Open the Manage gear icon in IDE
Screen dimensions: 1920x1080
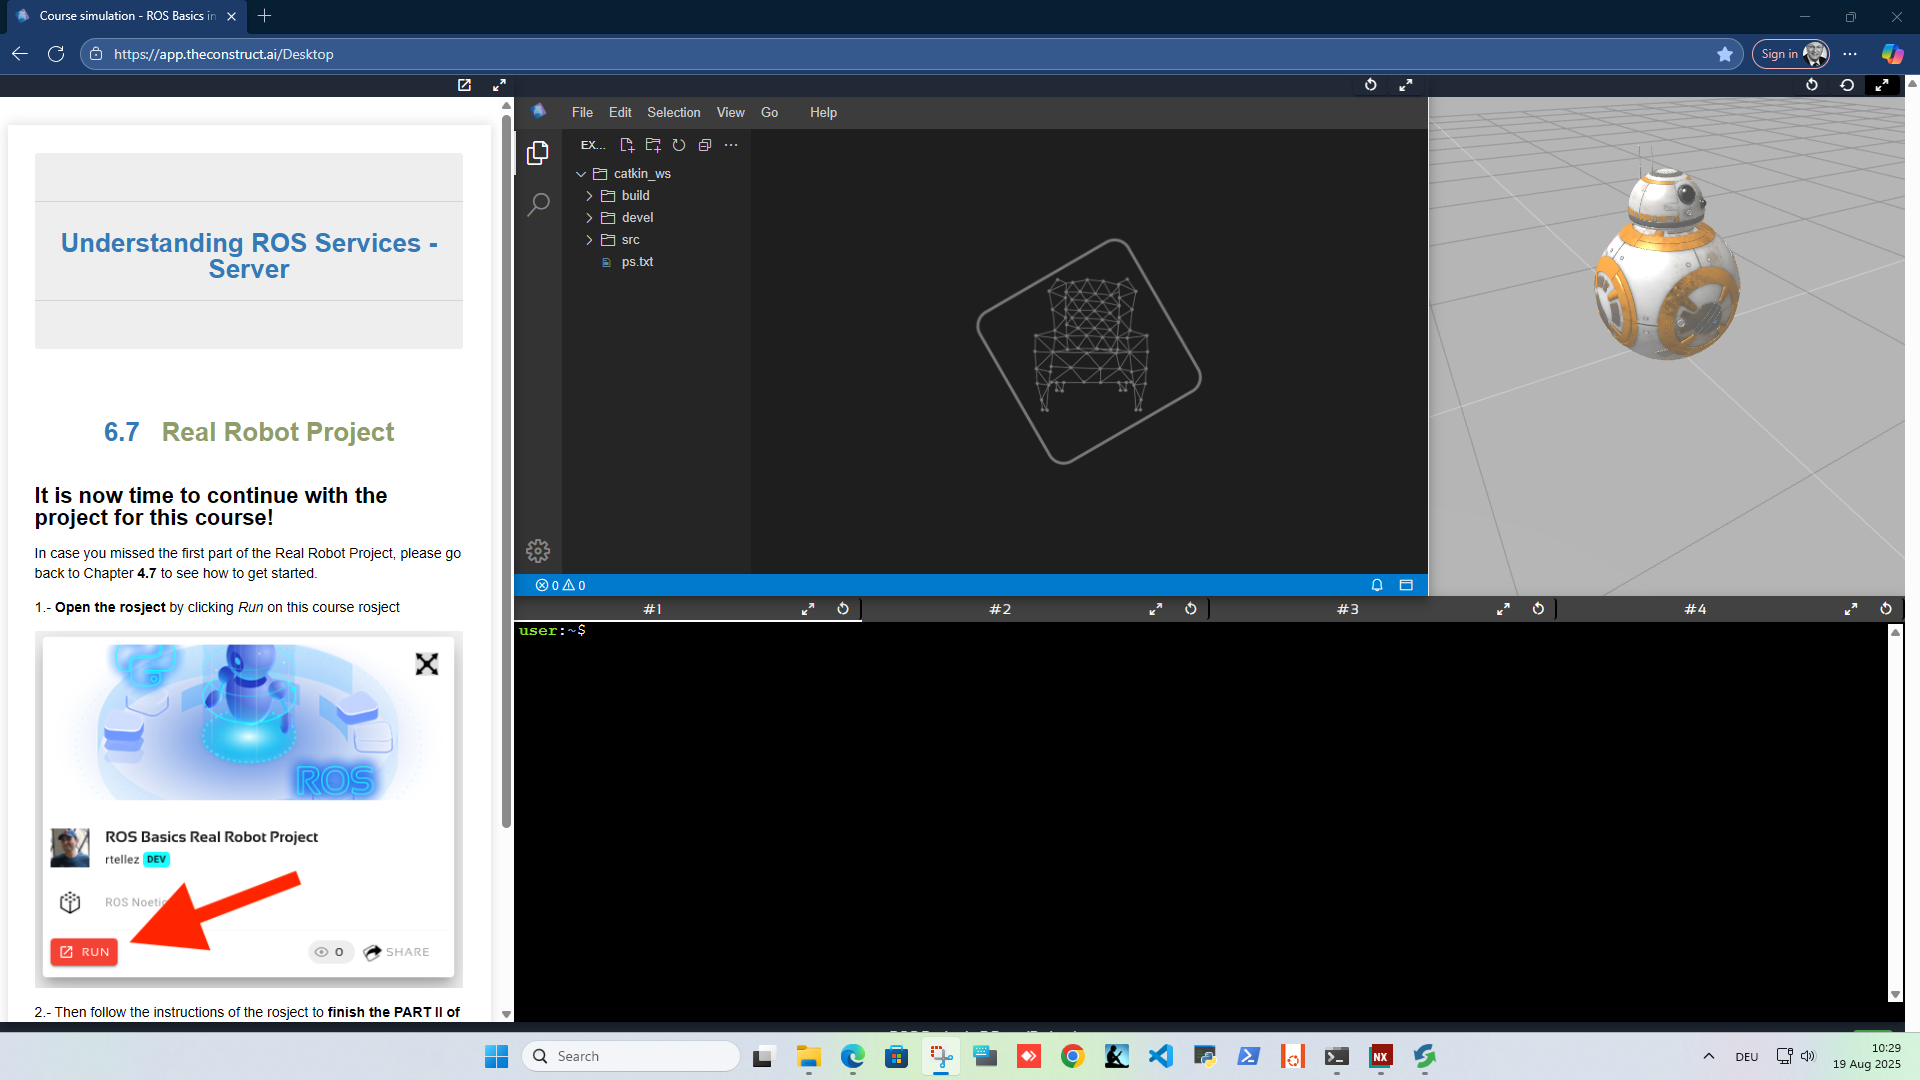pyautogui.click(x=538, y=551)
